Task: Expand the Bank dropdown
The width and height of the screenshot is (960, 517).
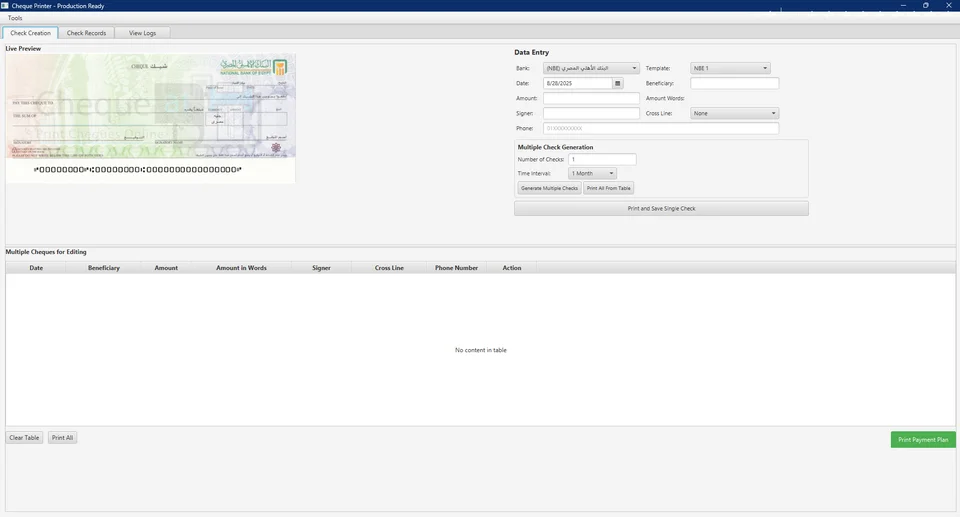Action: 591,68
